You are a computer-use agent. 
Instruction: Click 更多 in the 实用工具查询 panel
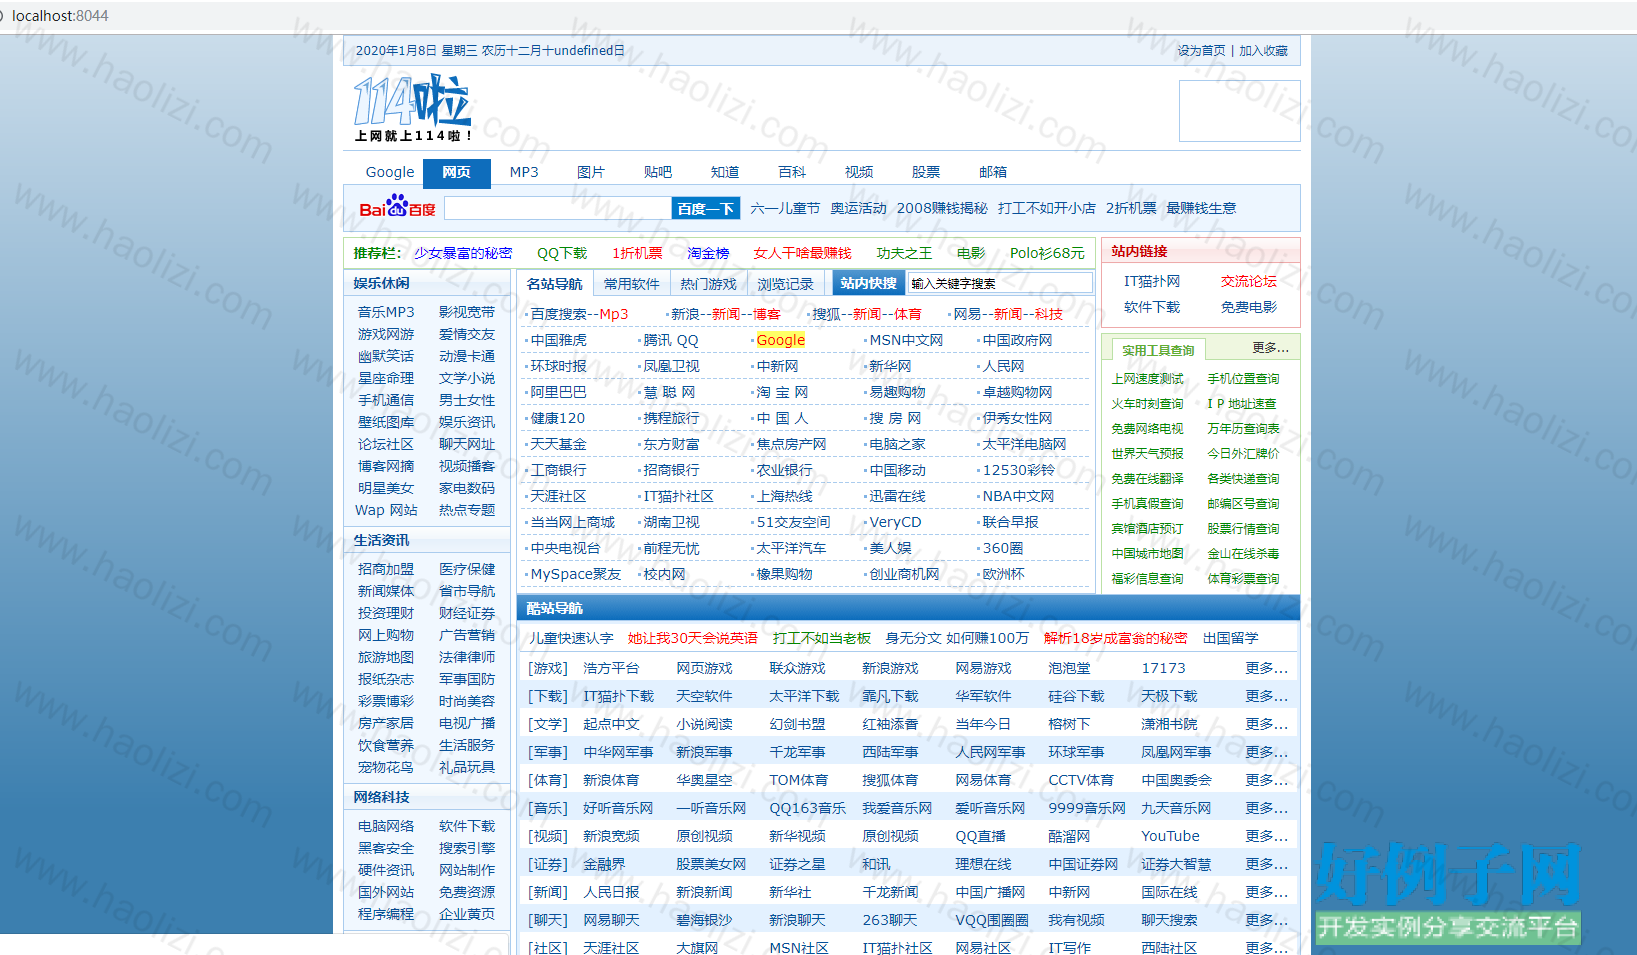[x=1270, y=347]
